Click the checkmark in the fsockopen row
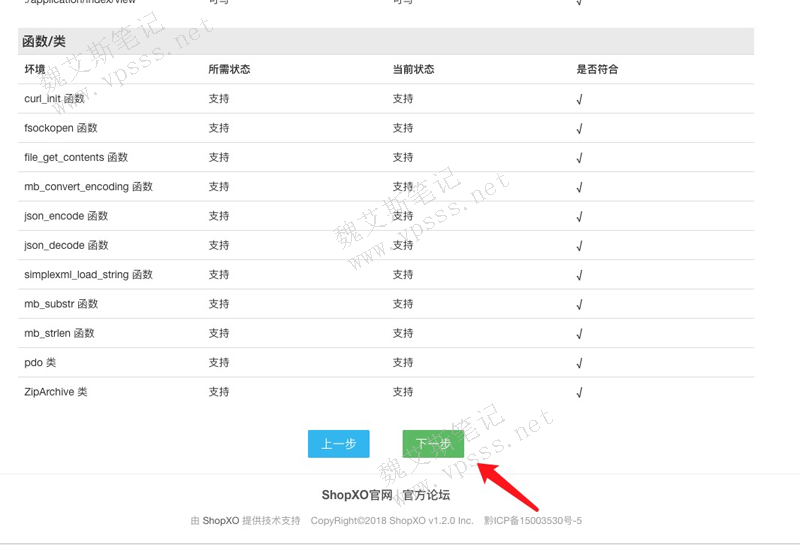 pyautogui.click(x=580, y=129)
